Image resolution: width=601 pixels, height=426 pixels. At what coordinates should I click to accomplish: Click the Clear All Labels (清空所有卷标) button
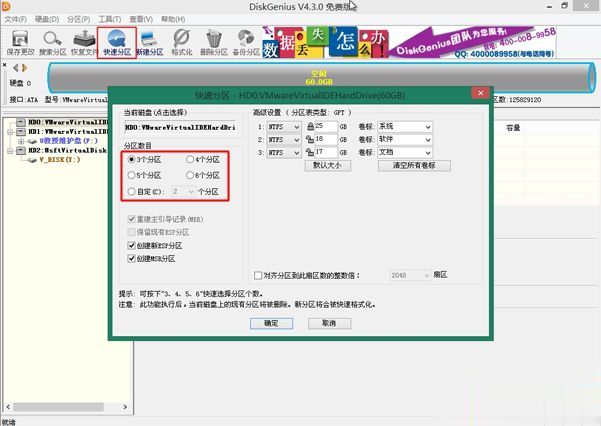click(x=414, y=165)
